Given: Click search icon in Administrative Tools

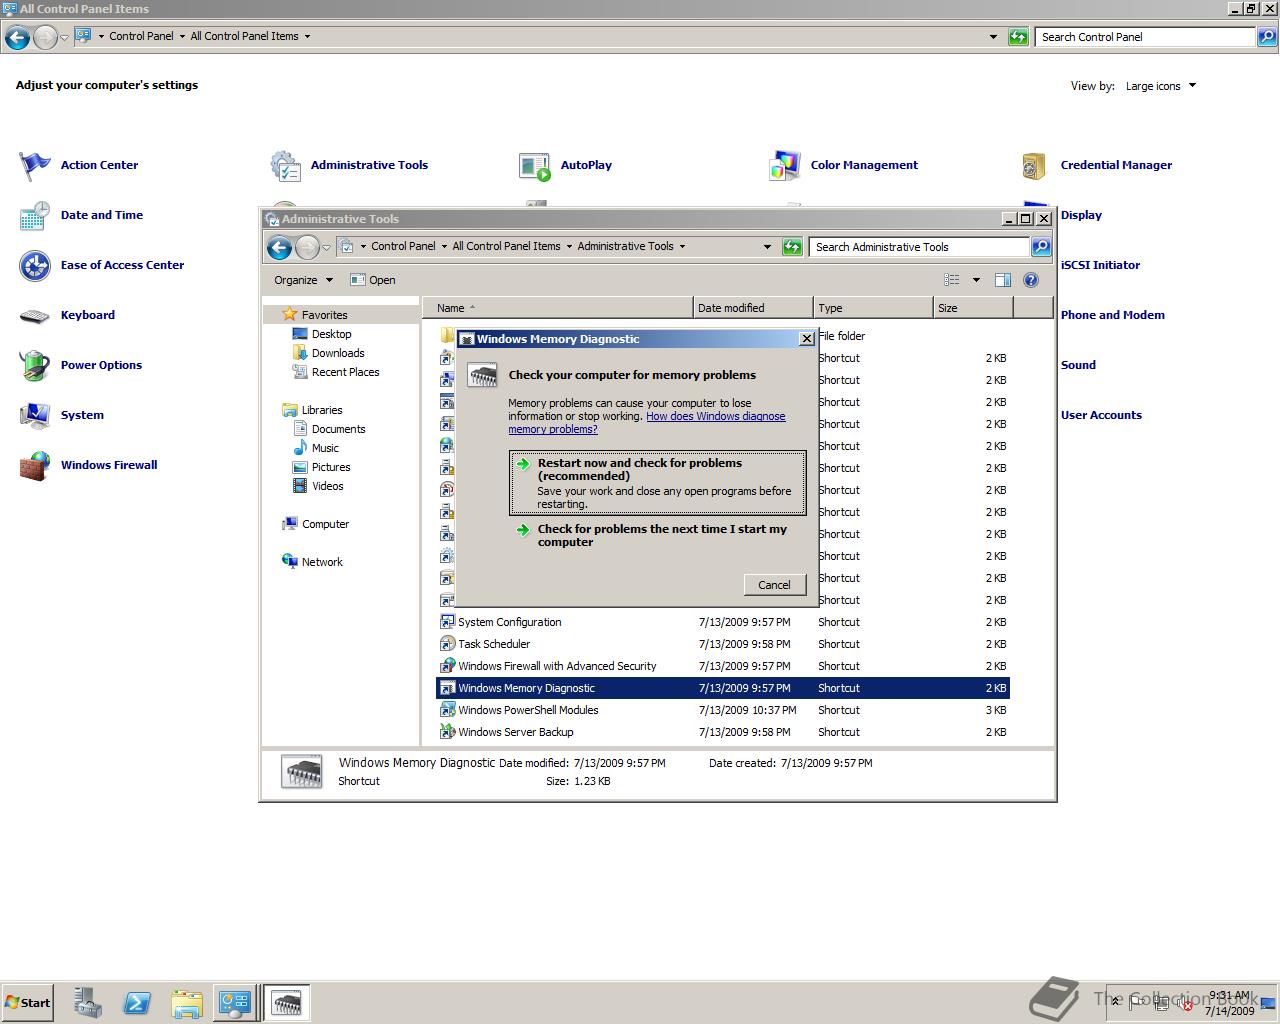Looking at the screenshot, I should click(1041, 247).
